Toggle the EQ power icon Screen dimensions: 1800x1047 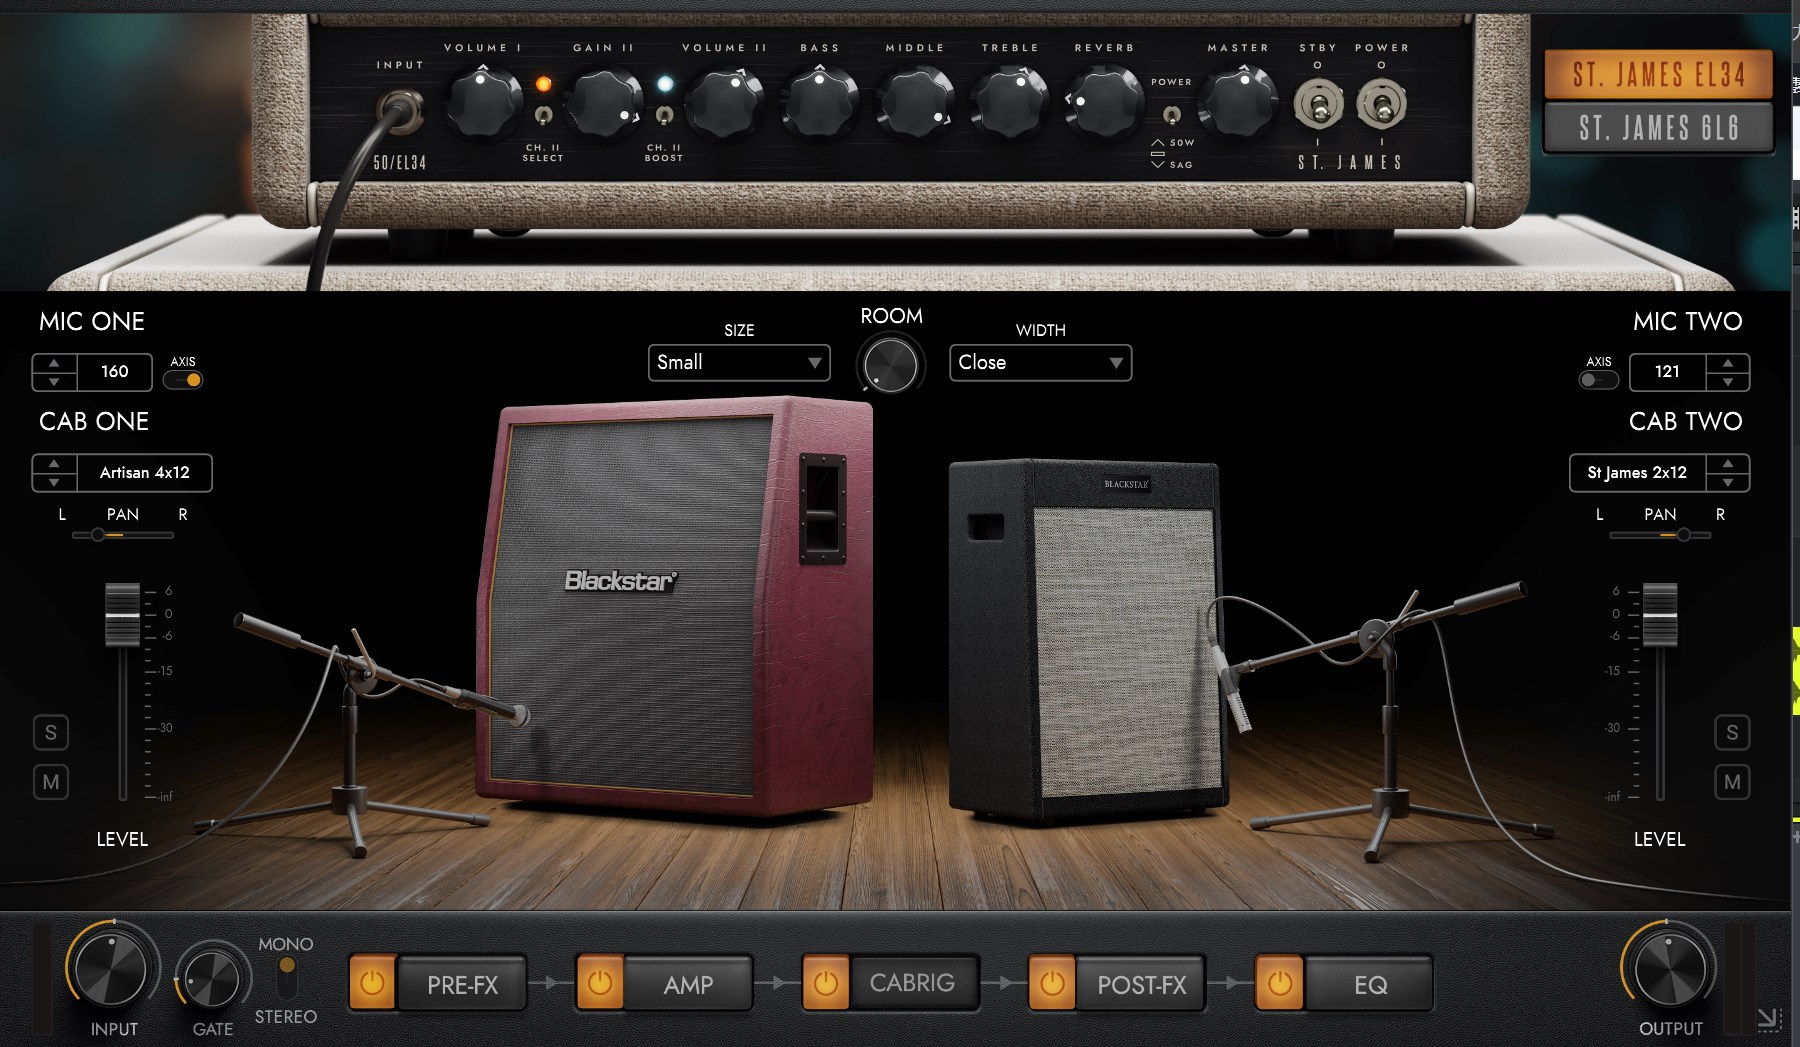click(1279, 984)
